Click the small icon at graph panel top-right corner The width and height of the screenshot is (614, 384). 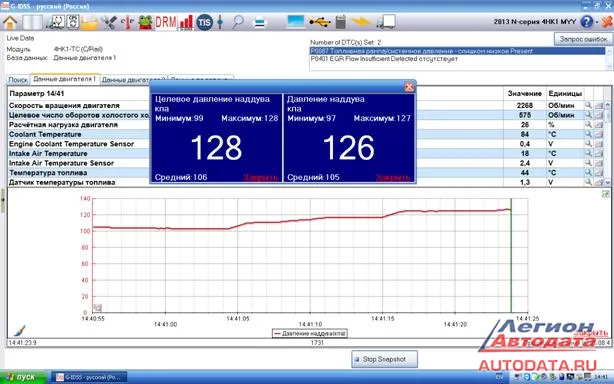point(605,194)
